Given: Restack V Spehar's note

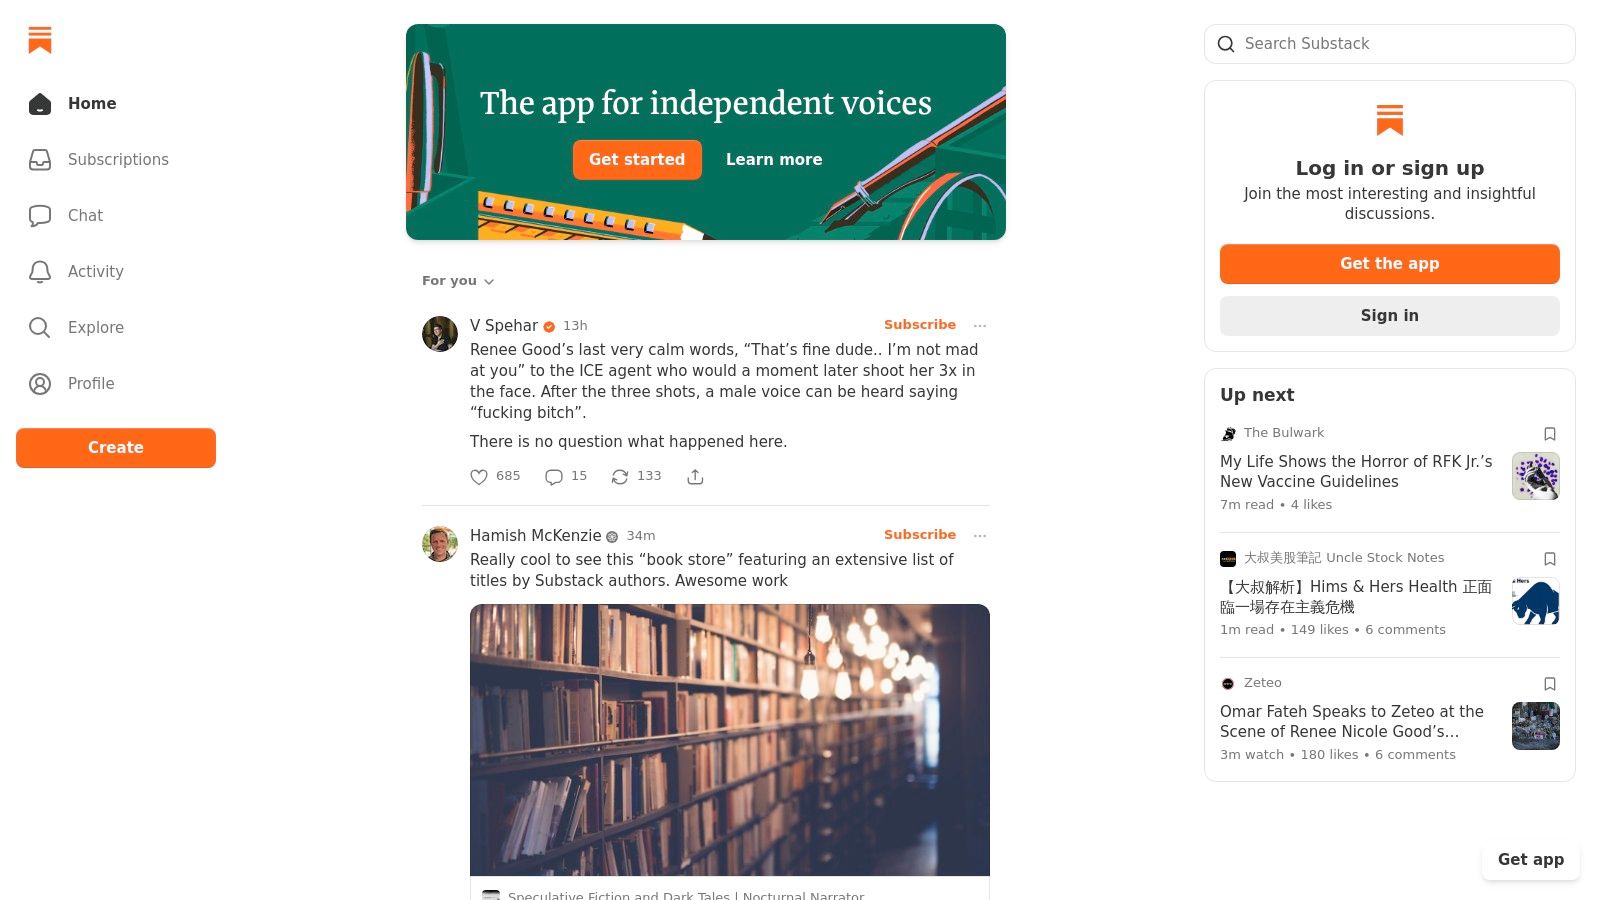Looking at the screenshot, I should coord(620,477).
